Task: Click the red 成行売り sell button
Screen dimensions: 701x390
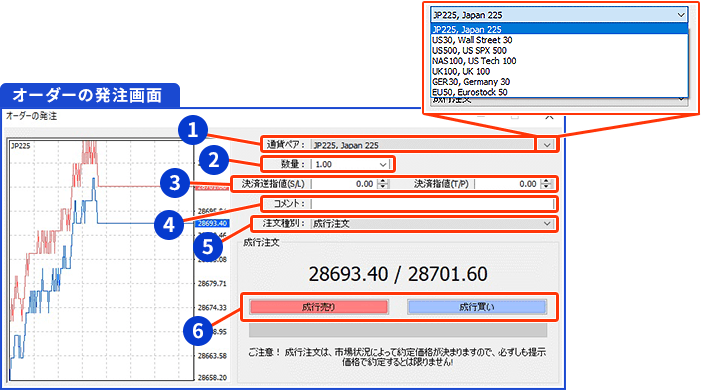Action: [319, 307]
